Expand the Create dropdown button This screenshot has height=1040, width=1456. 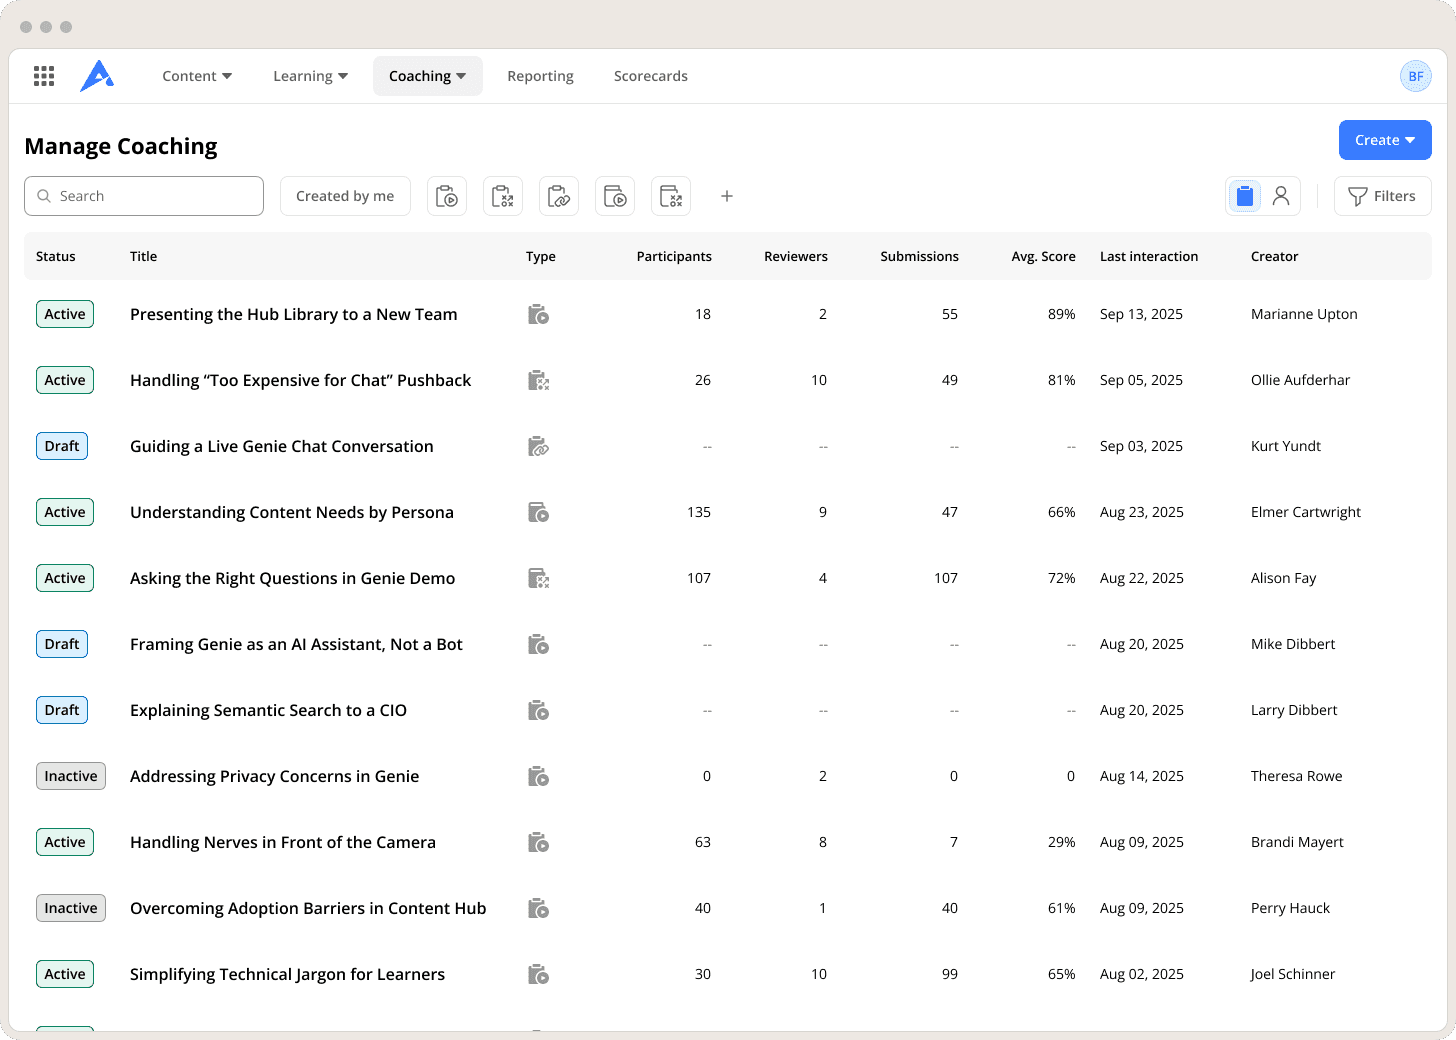1384,140
